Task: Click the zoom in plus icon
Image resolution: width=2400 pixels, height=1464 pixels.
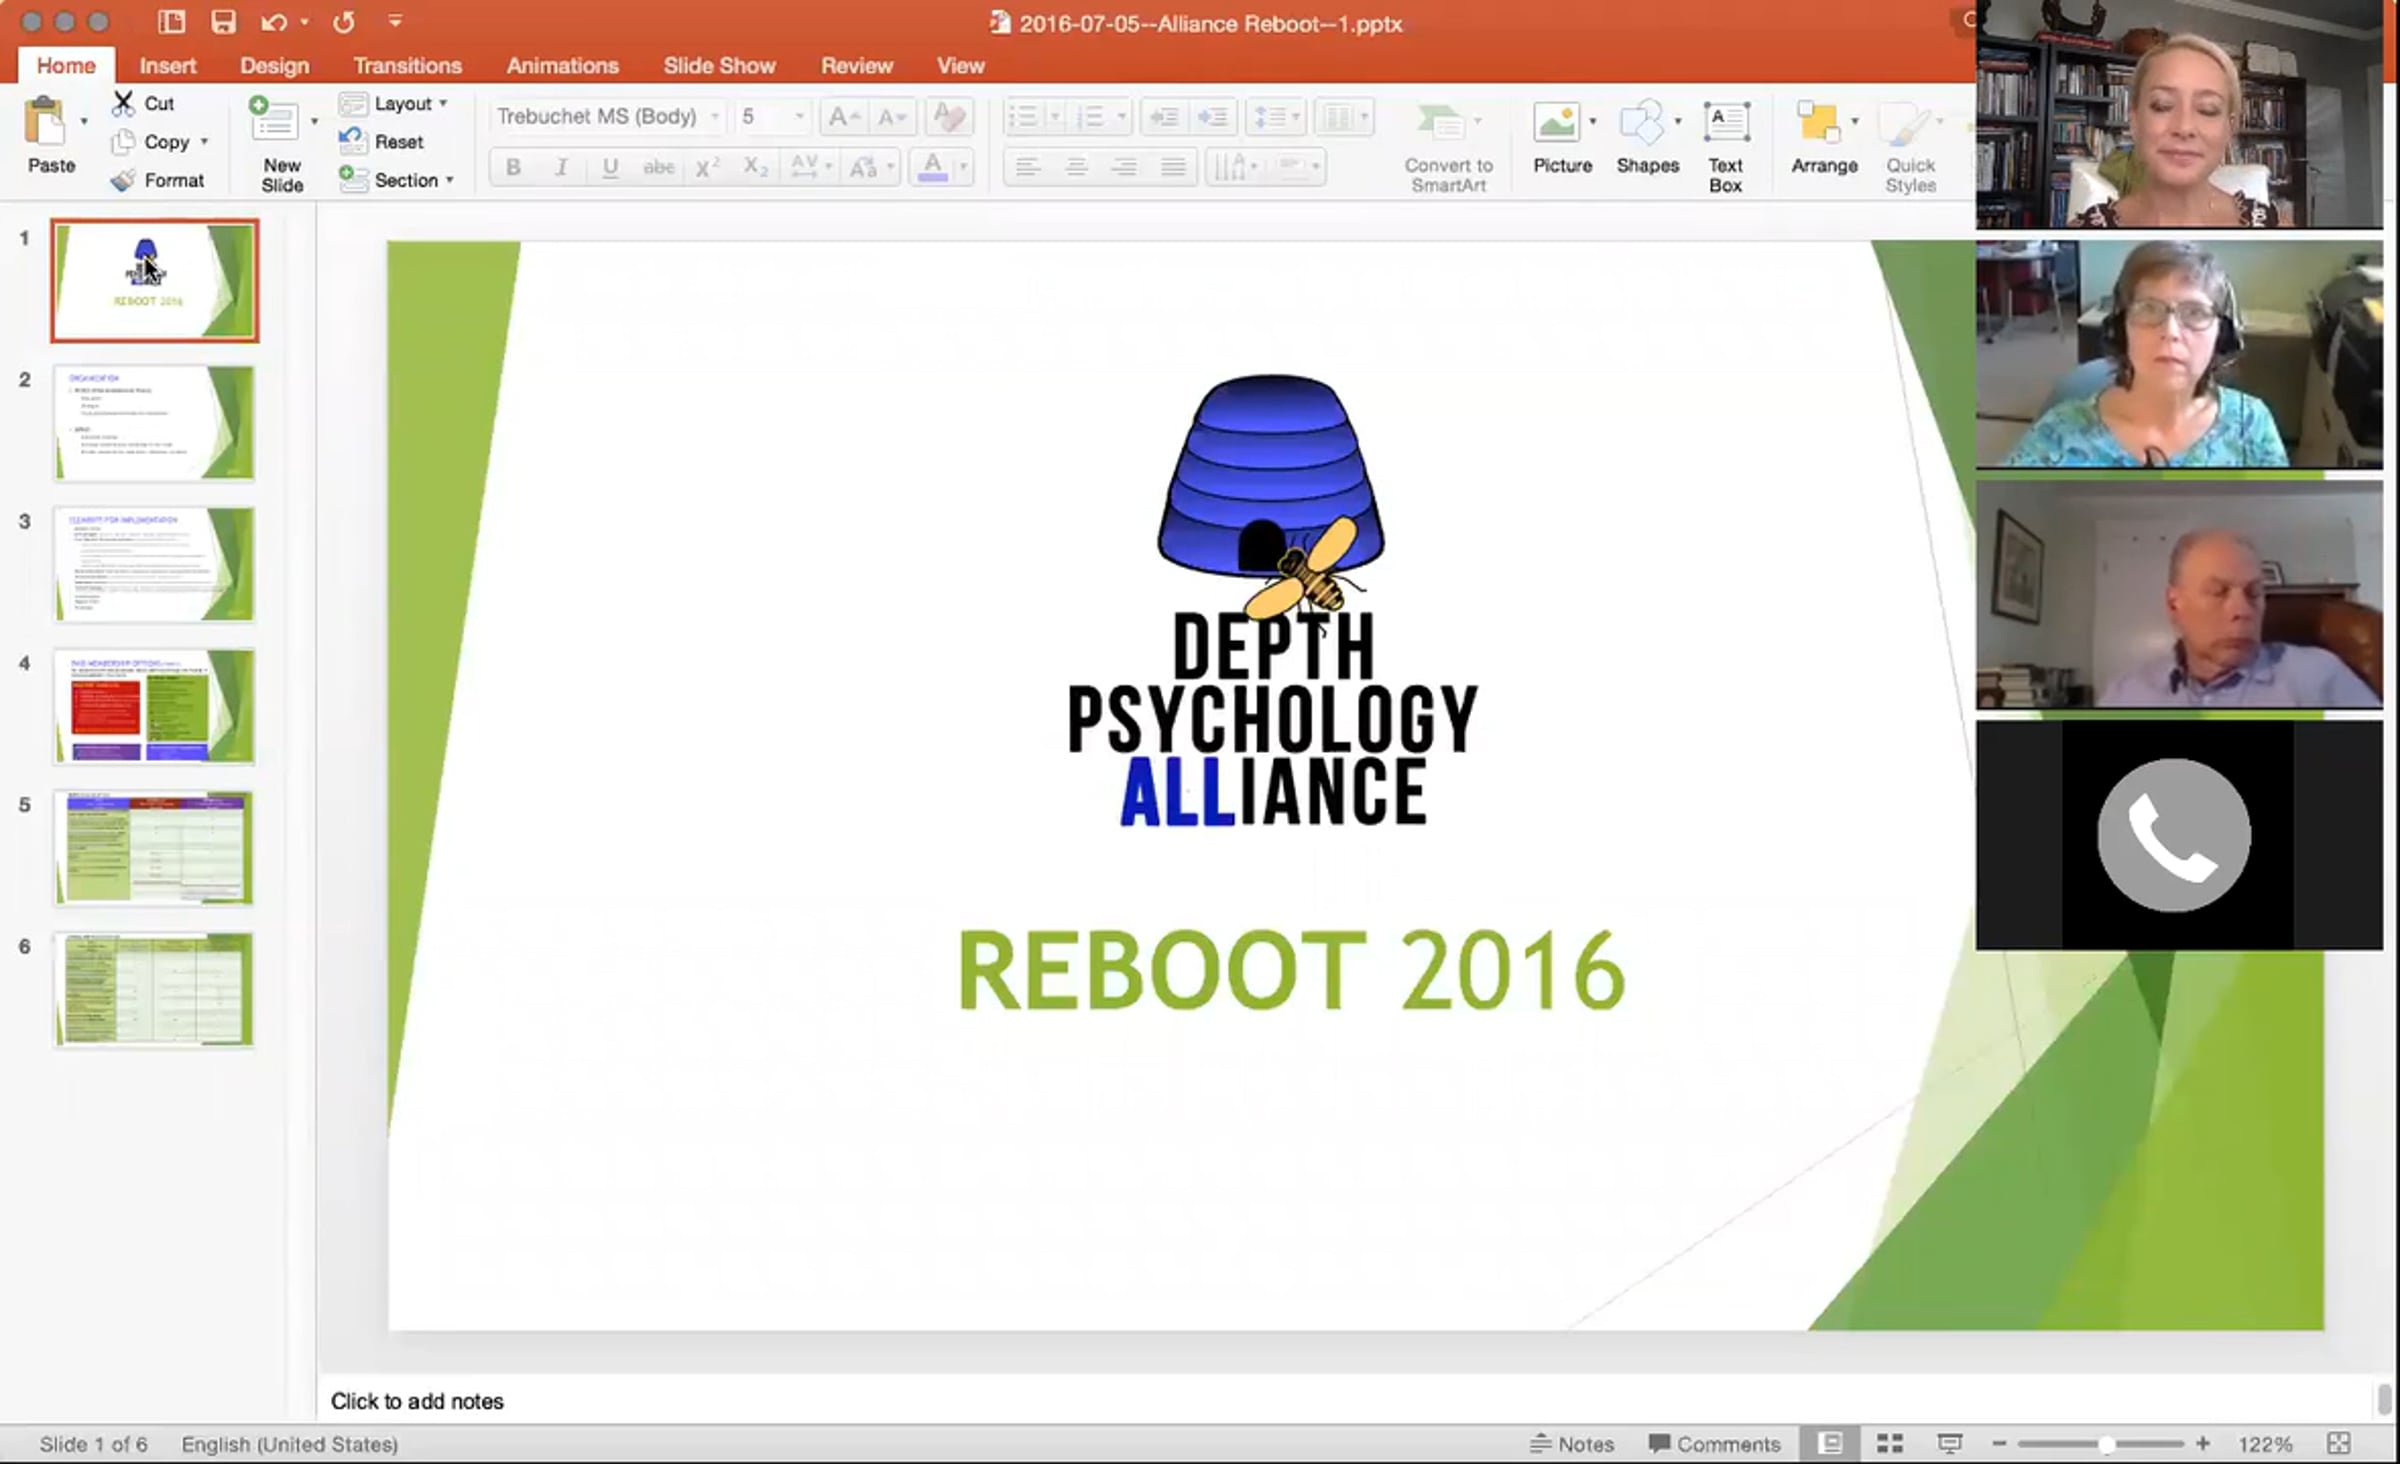Action: [x=2203, y=1443]
